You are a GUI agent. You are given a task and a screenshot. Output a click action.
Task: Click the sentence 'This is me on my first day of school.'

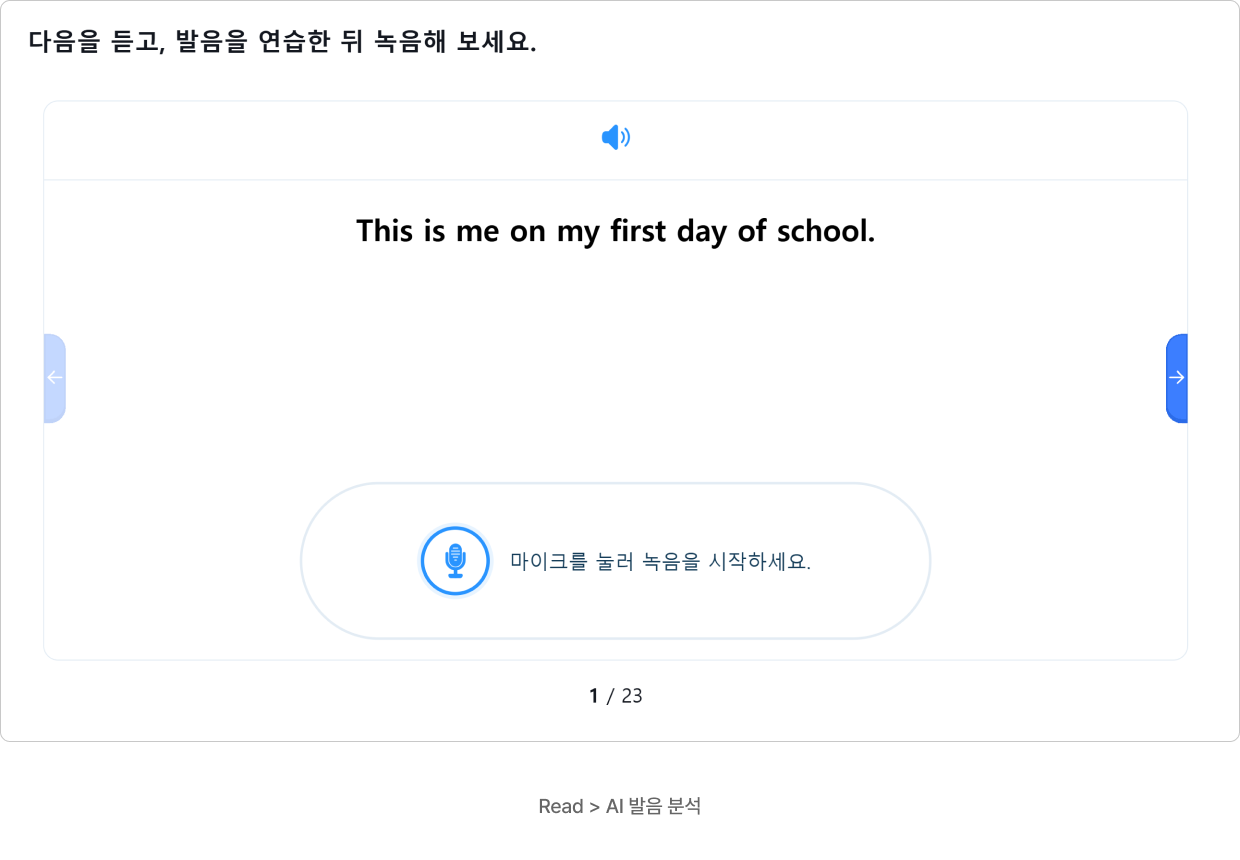click(616, 231)
